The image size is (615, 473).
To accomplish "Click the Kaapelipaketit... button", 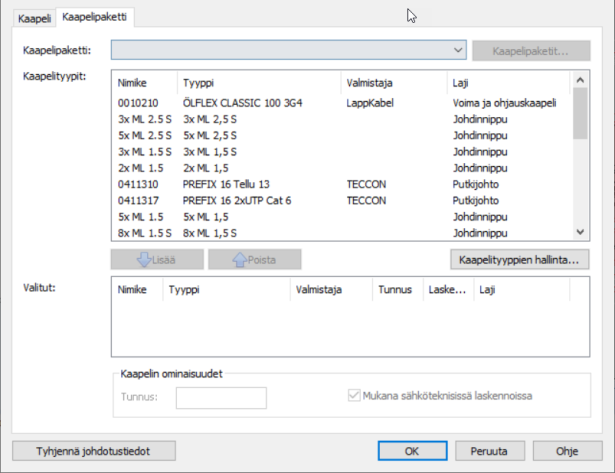I will click(531, 49).
